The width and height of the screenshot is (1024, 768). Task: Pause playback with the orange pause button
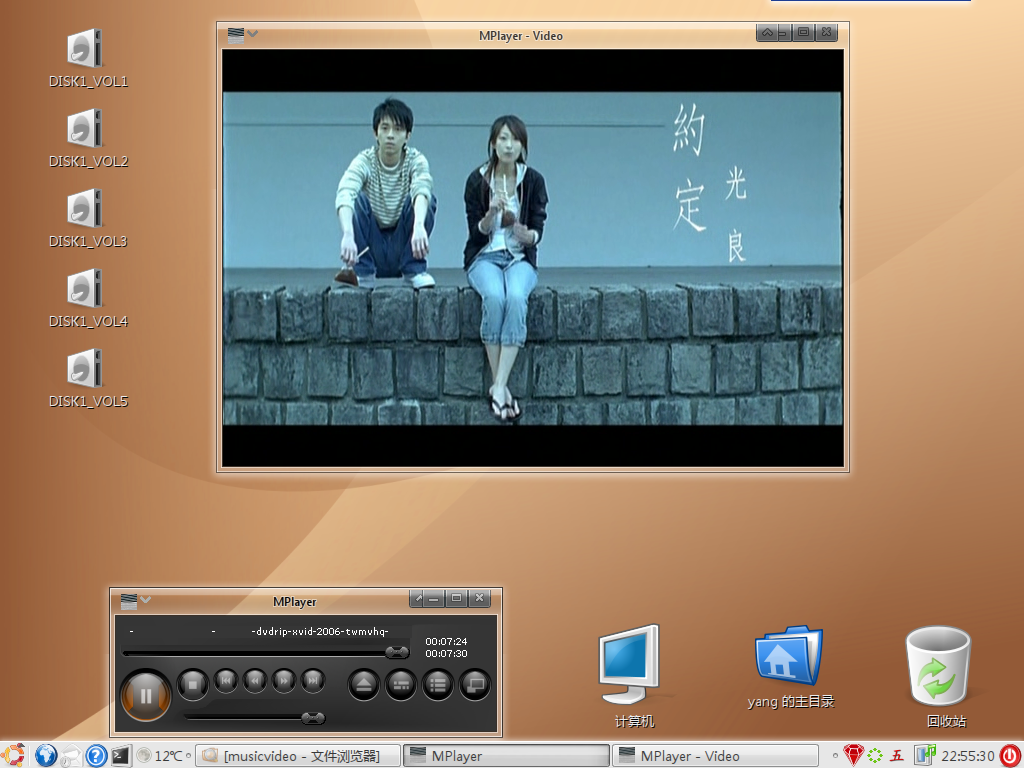tap(146, 695)
